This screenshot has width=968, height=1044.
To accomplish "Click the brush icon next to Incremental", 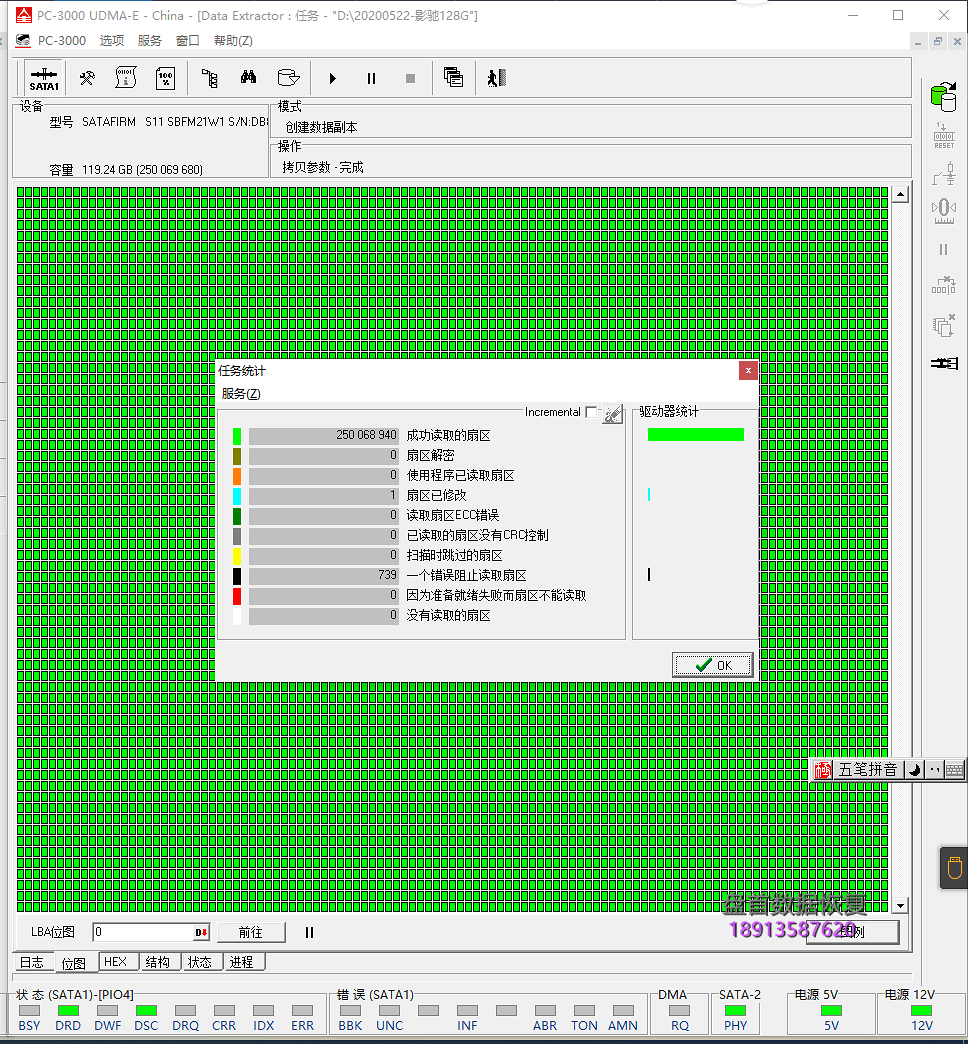I will click(x=612, y=413).
